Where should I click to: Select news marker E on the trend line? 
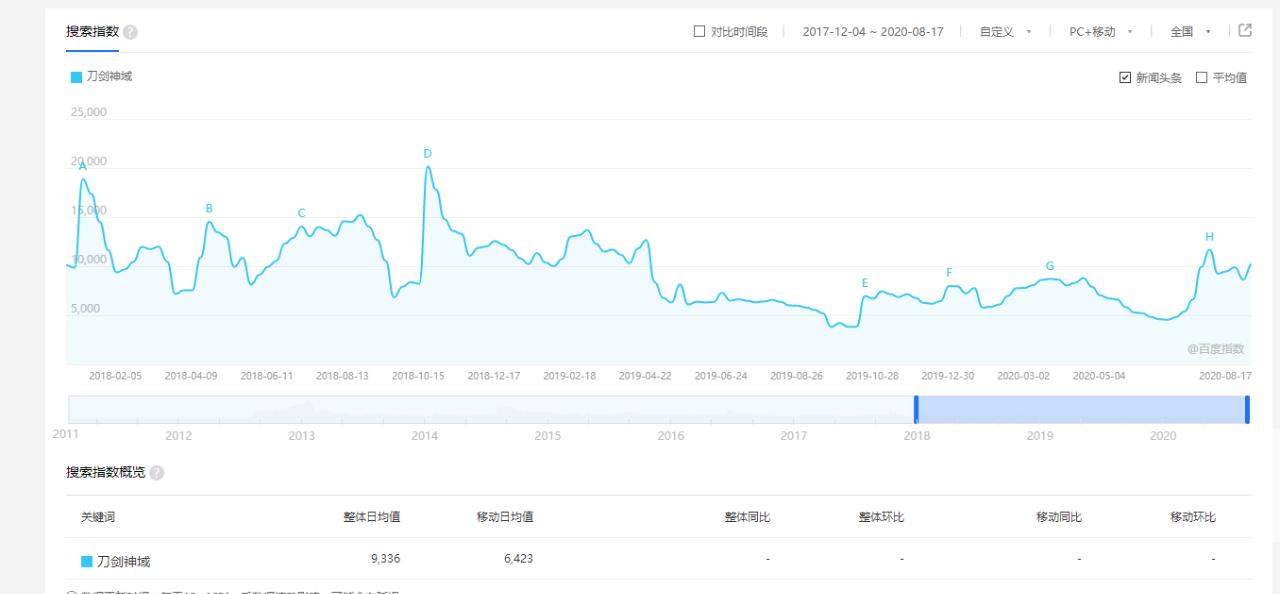865,284
